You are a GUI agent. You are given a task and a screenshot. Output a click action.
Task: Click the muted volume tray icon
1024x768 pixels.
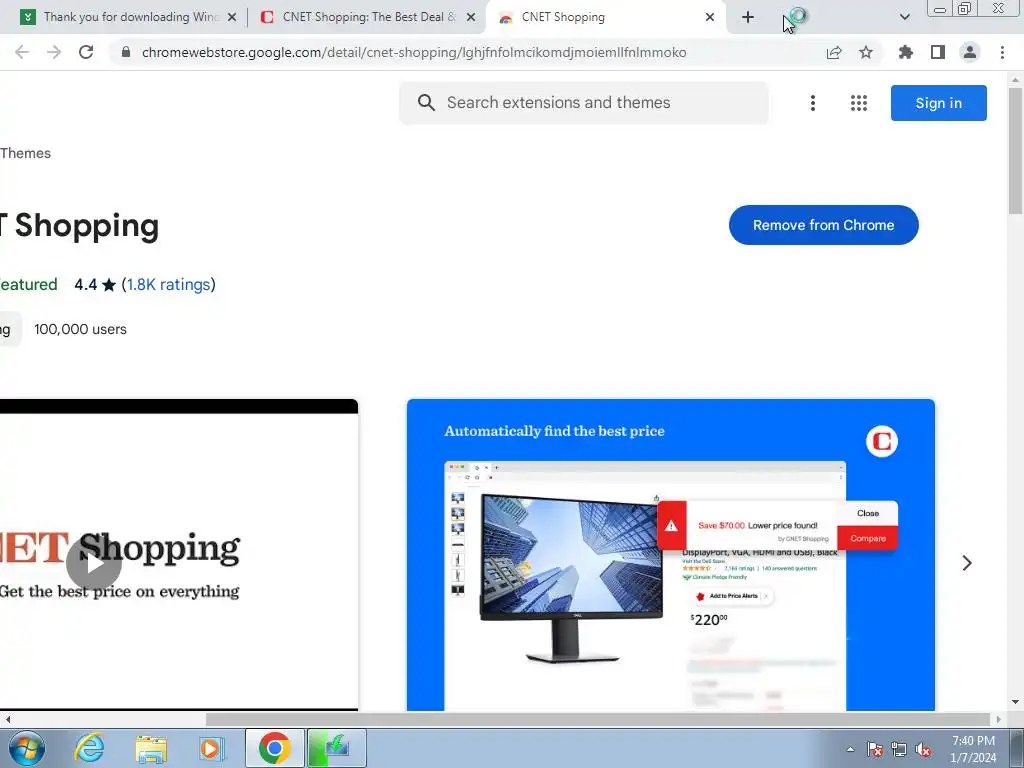(x=923, y=749)
